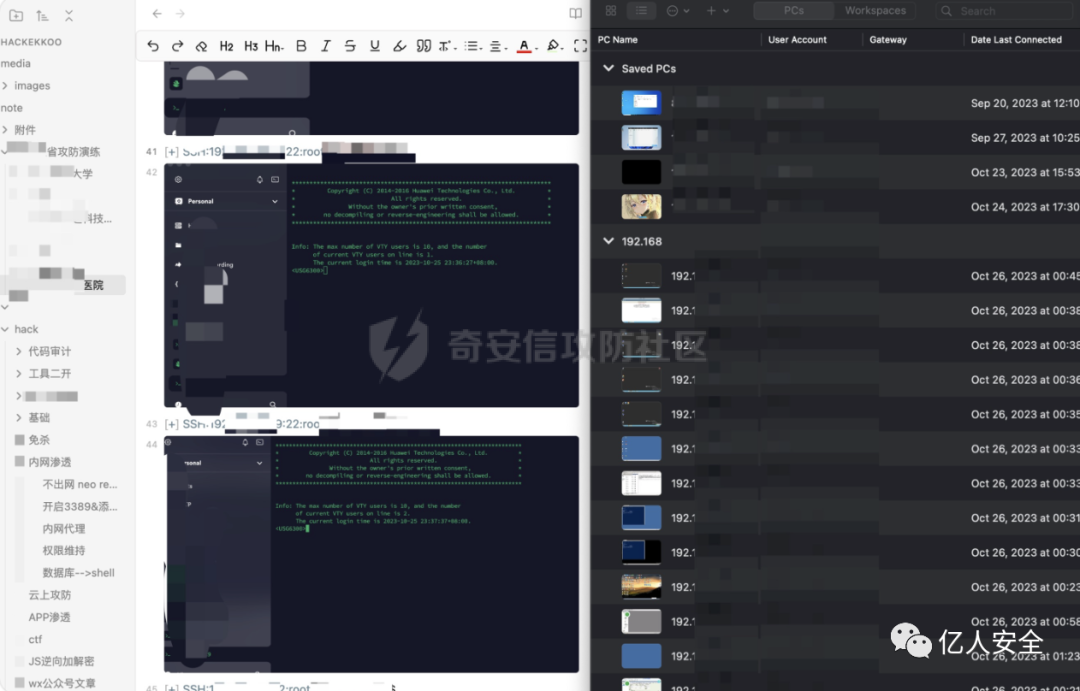Switch to reading view via the book icon
The width and height of the screenshot is (1080, 691).
pos(575,14)
